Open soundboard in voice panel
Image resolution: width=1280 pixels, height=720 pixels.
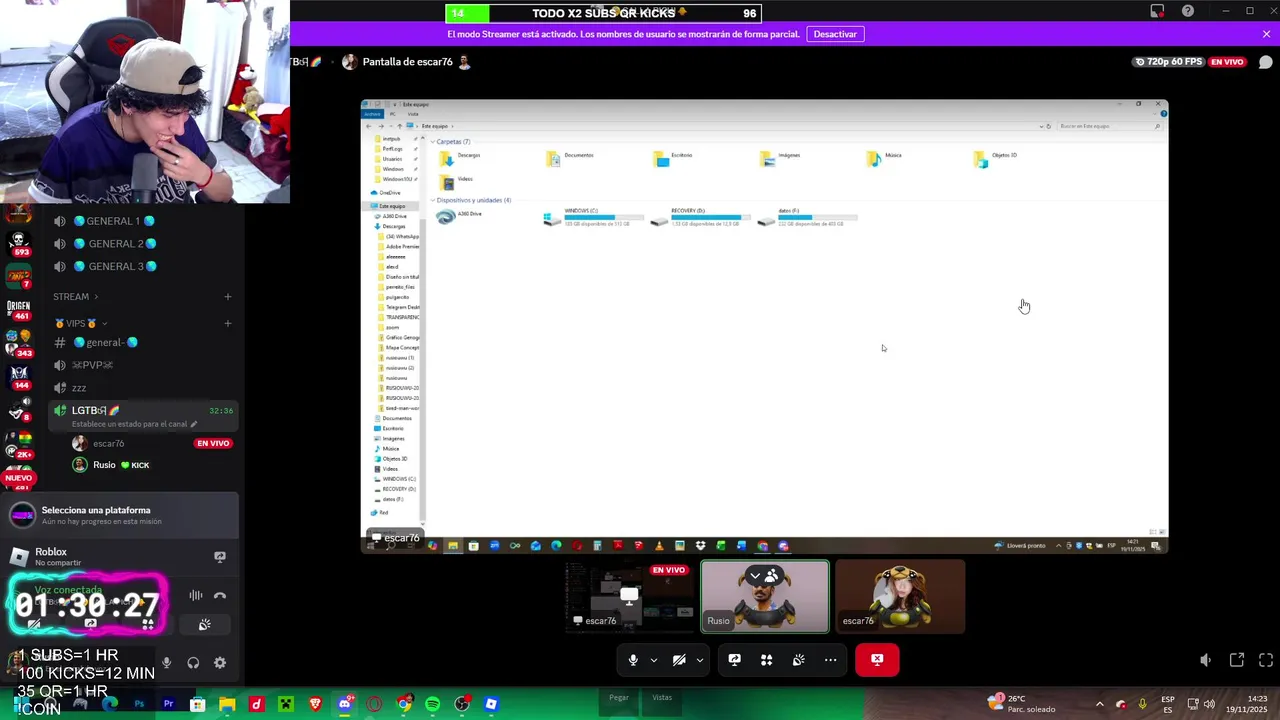[x=204, y=625]
